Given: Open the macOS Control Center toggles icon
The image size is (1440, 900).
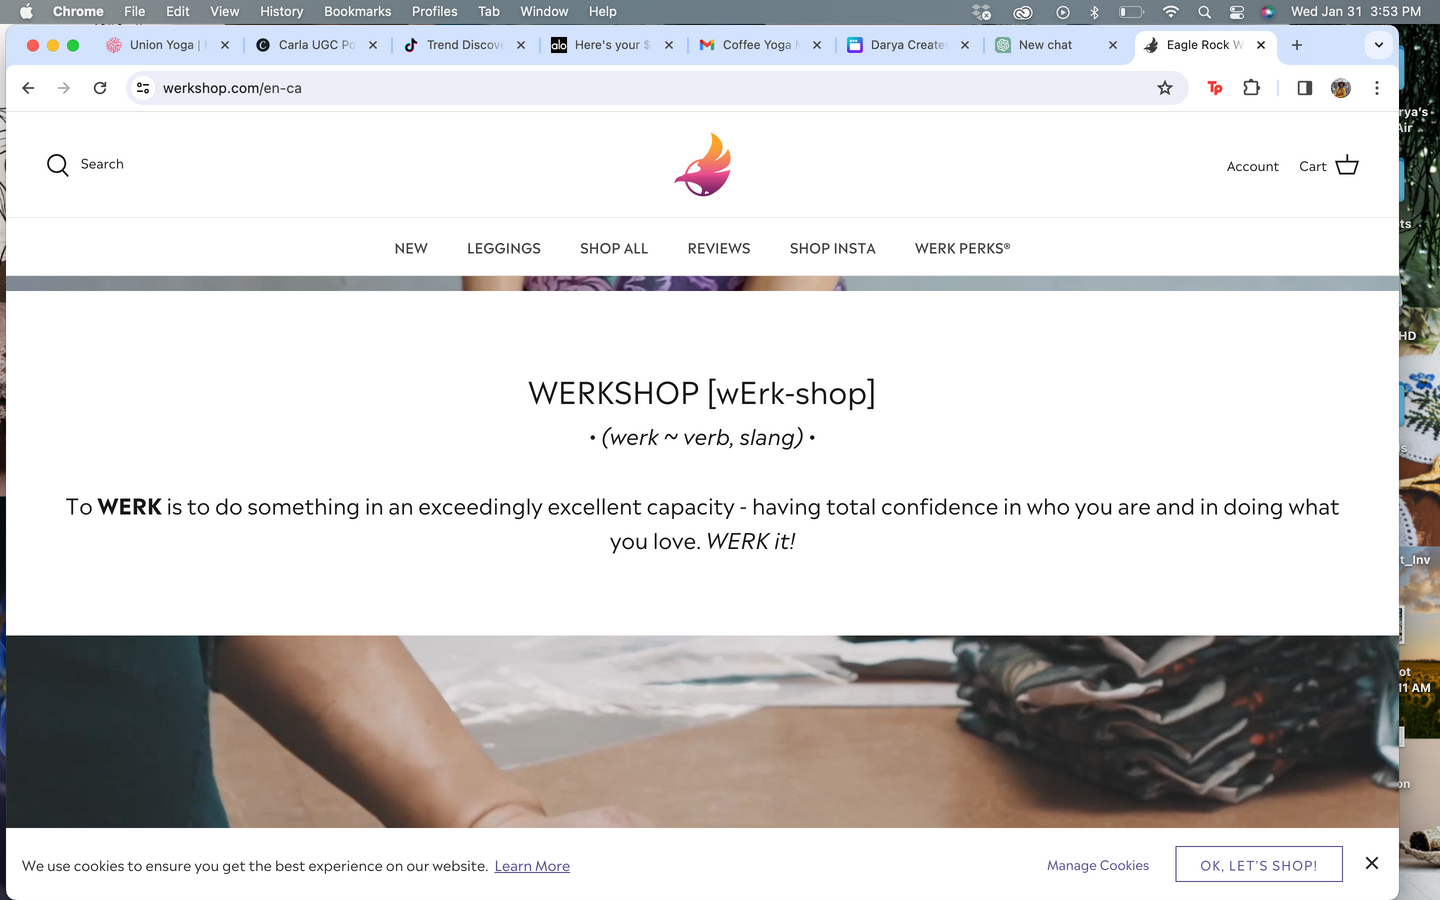Looking at the screenshot, I should click(x=1237, y=12).
